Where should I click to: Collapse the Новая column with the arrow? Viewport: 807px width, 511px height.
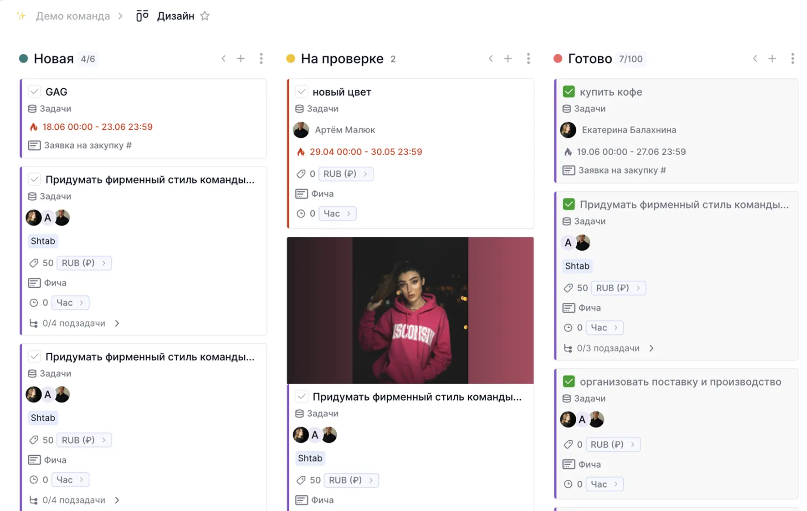pos(223,59)
